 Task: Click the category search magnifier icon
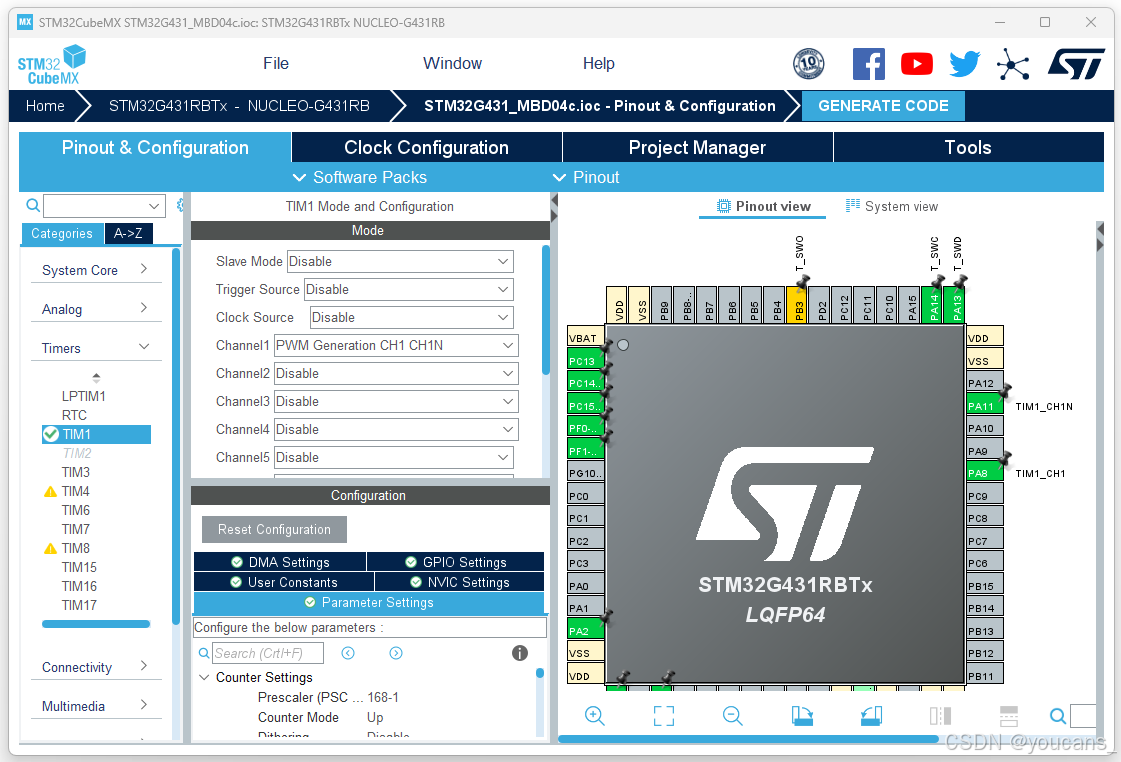[x=33, y=206]
